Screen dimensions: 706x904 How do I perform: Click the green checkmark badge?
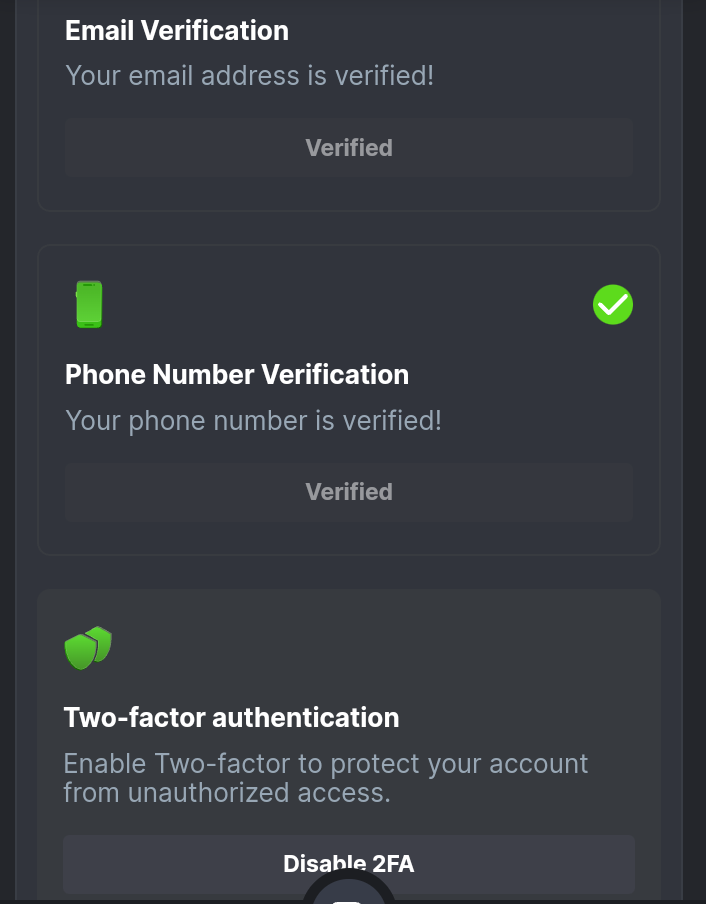(613, 304)
